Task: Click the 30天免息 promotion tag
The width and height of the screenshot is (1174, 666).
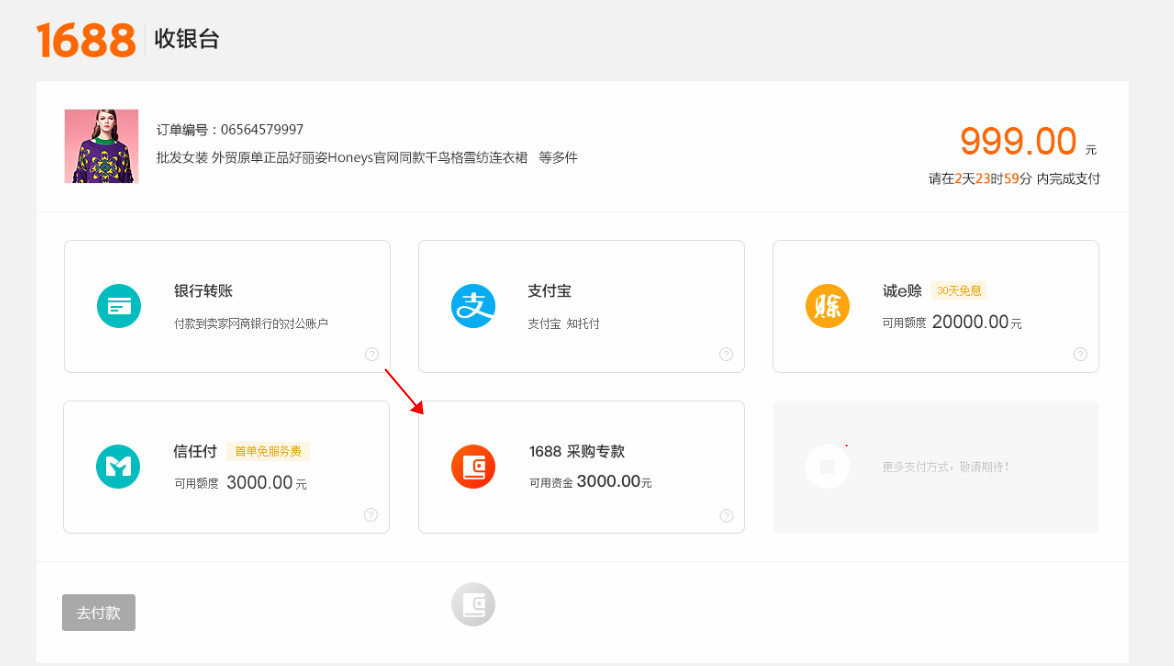Action: tap(959, 290)
